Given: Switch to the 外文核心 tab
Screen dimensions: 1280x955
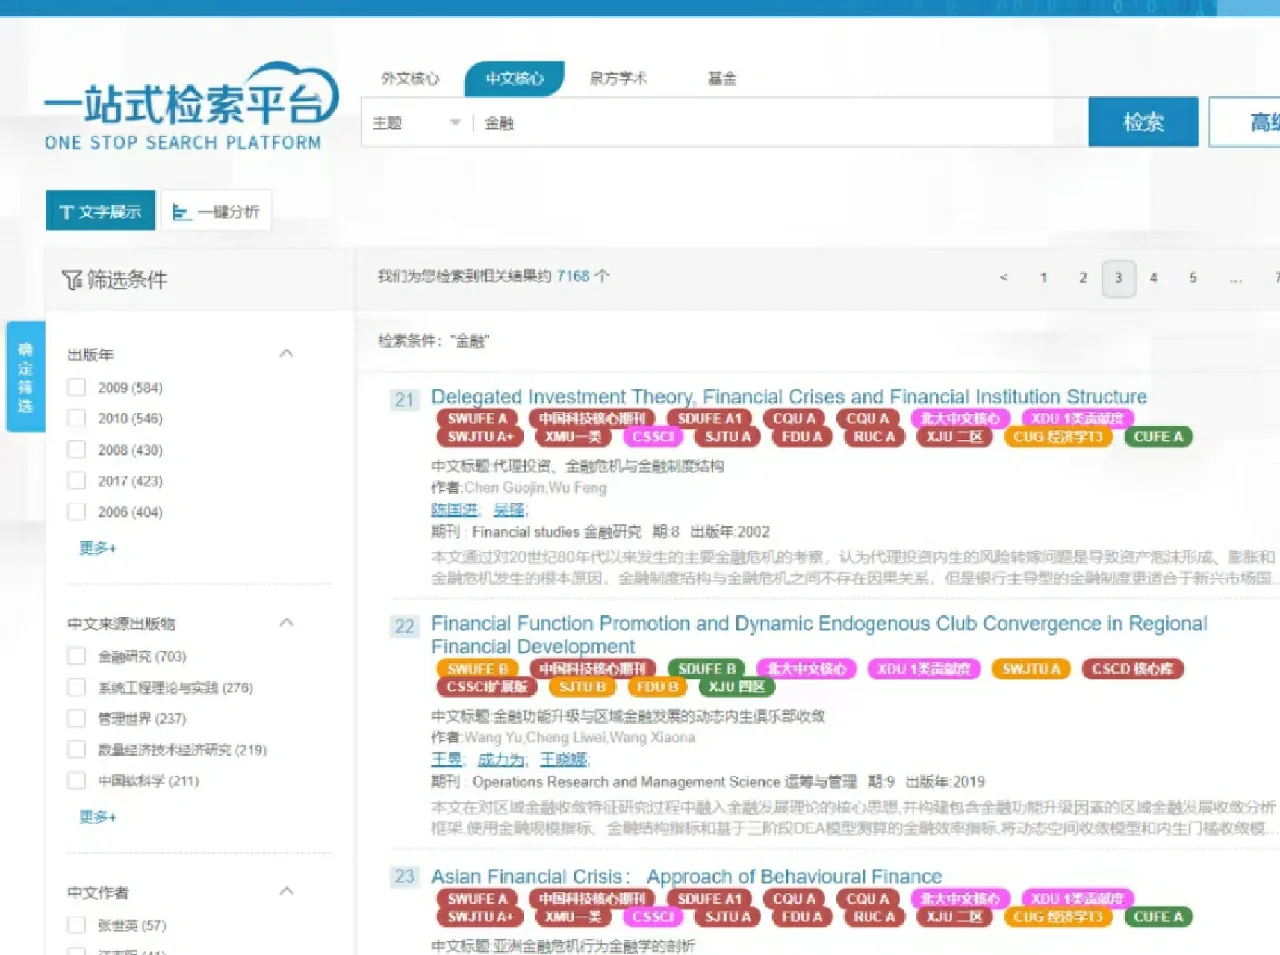Looking at the screenshot, I should [x=412, y=78].
